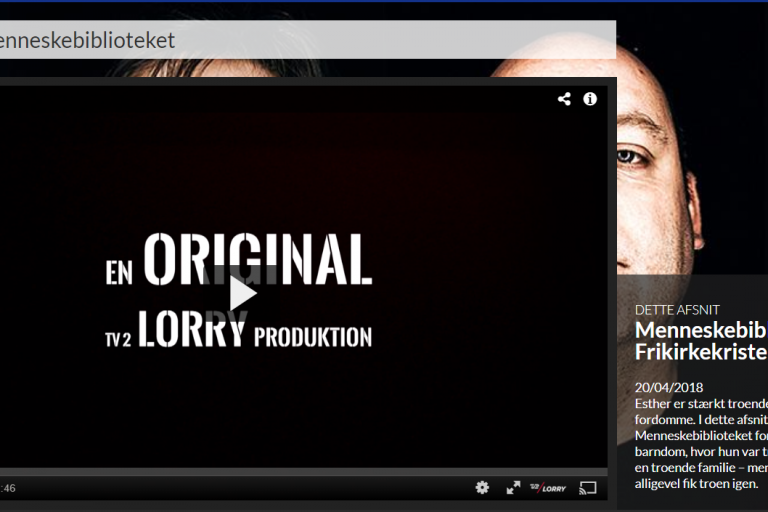Open the video info icon

coord(590,99)
